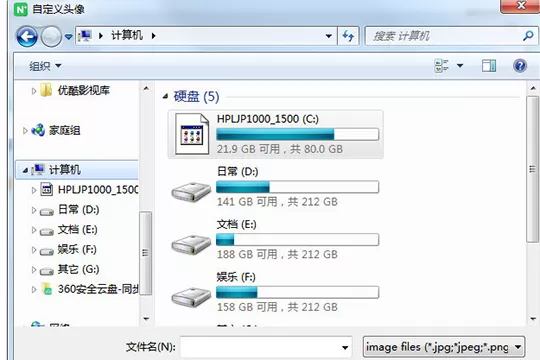Open the recent locations dropdown arrow
The image size is (540, 360).
point(69,36)
